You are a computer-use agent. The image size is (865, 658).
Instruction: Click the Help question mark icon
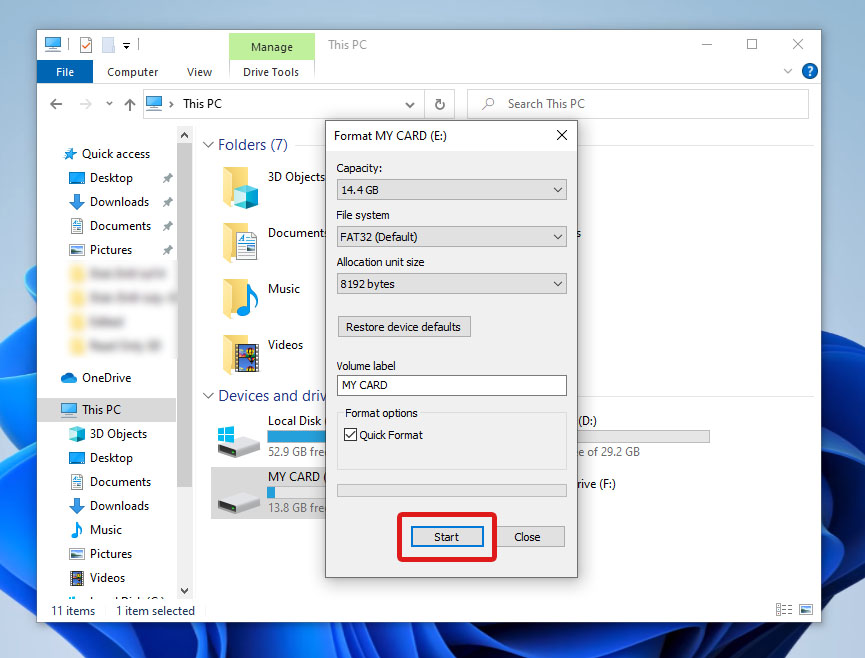[x=810, y=71]
